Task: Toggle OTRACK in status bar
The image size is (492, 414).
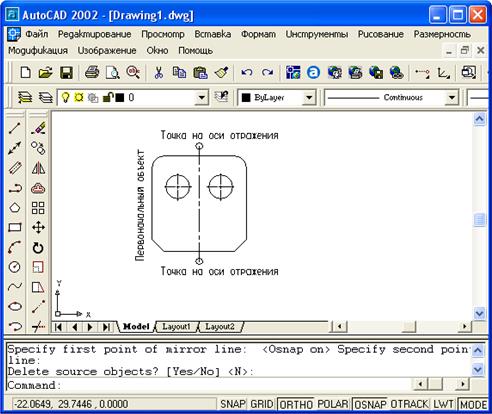Action: pos(409,404)
